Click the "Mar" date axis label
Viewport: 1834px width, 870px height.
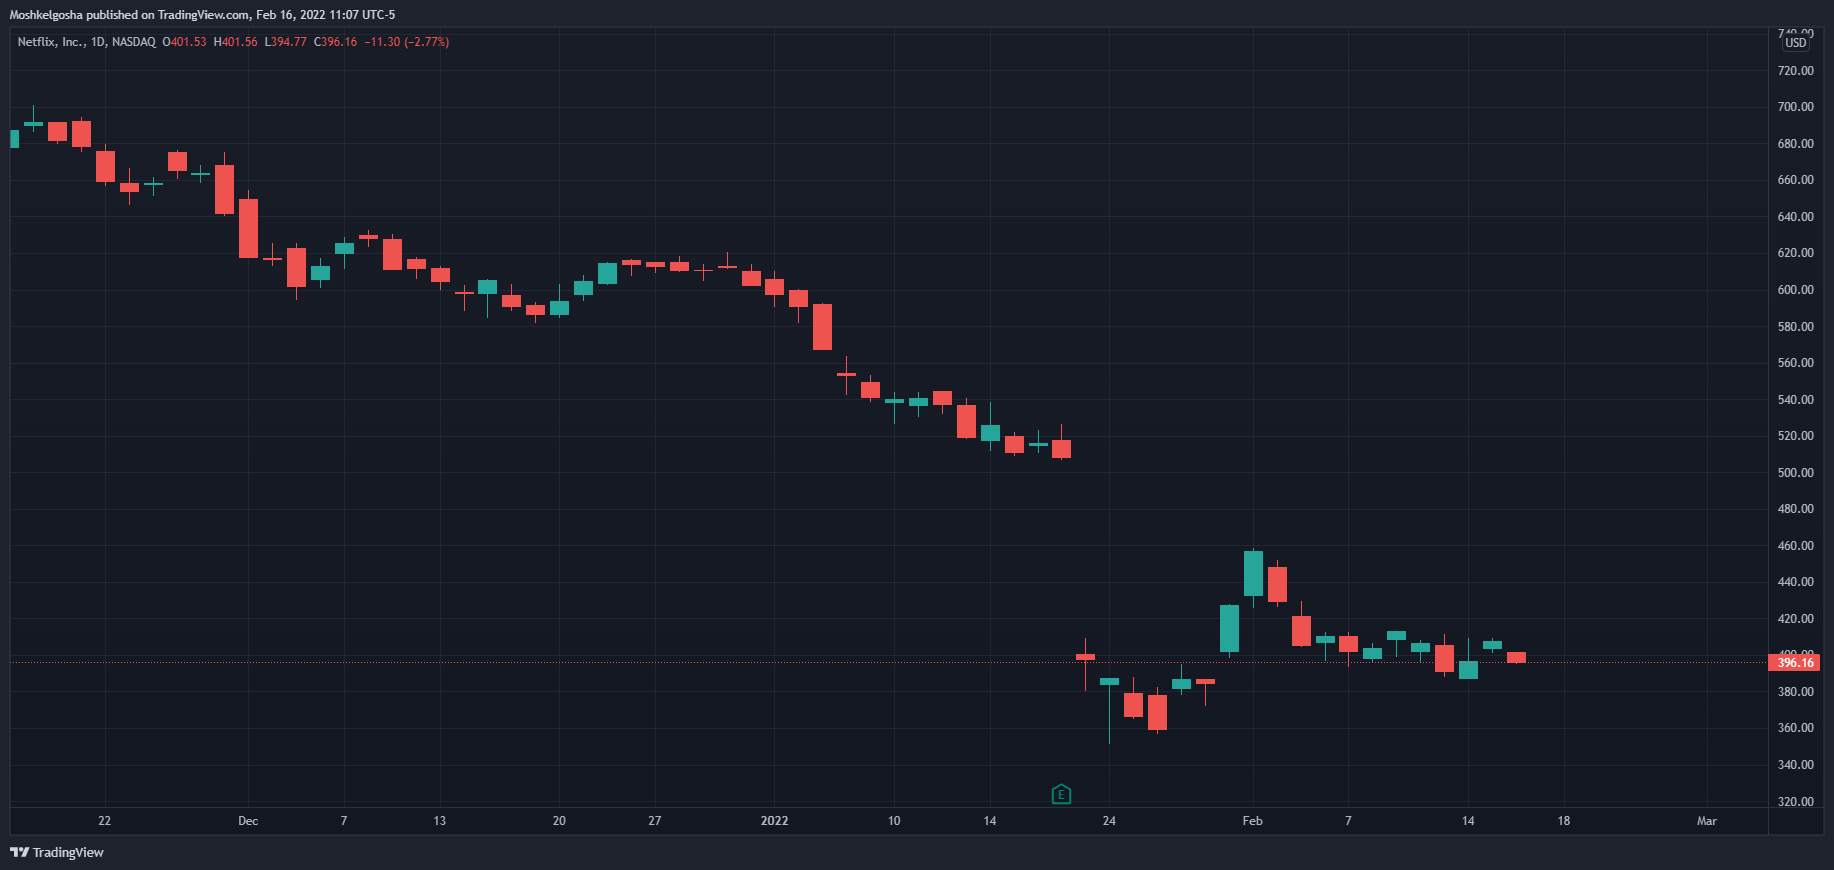[1707, 821]
